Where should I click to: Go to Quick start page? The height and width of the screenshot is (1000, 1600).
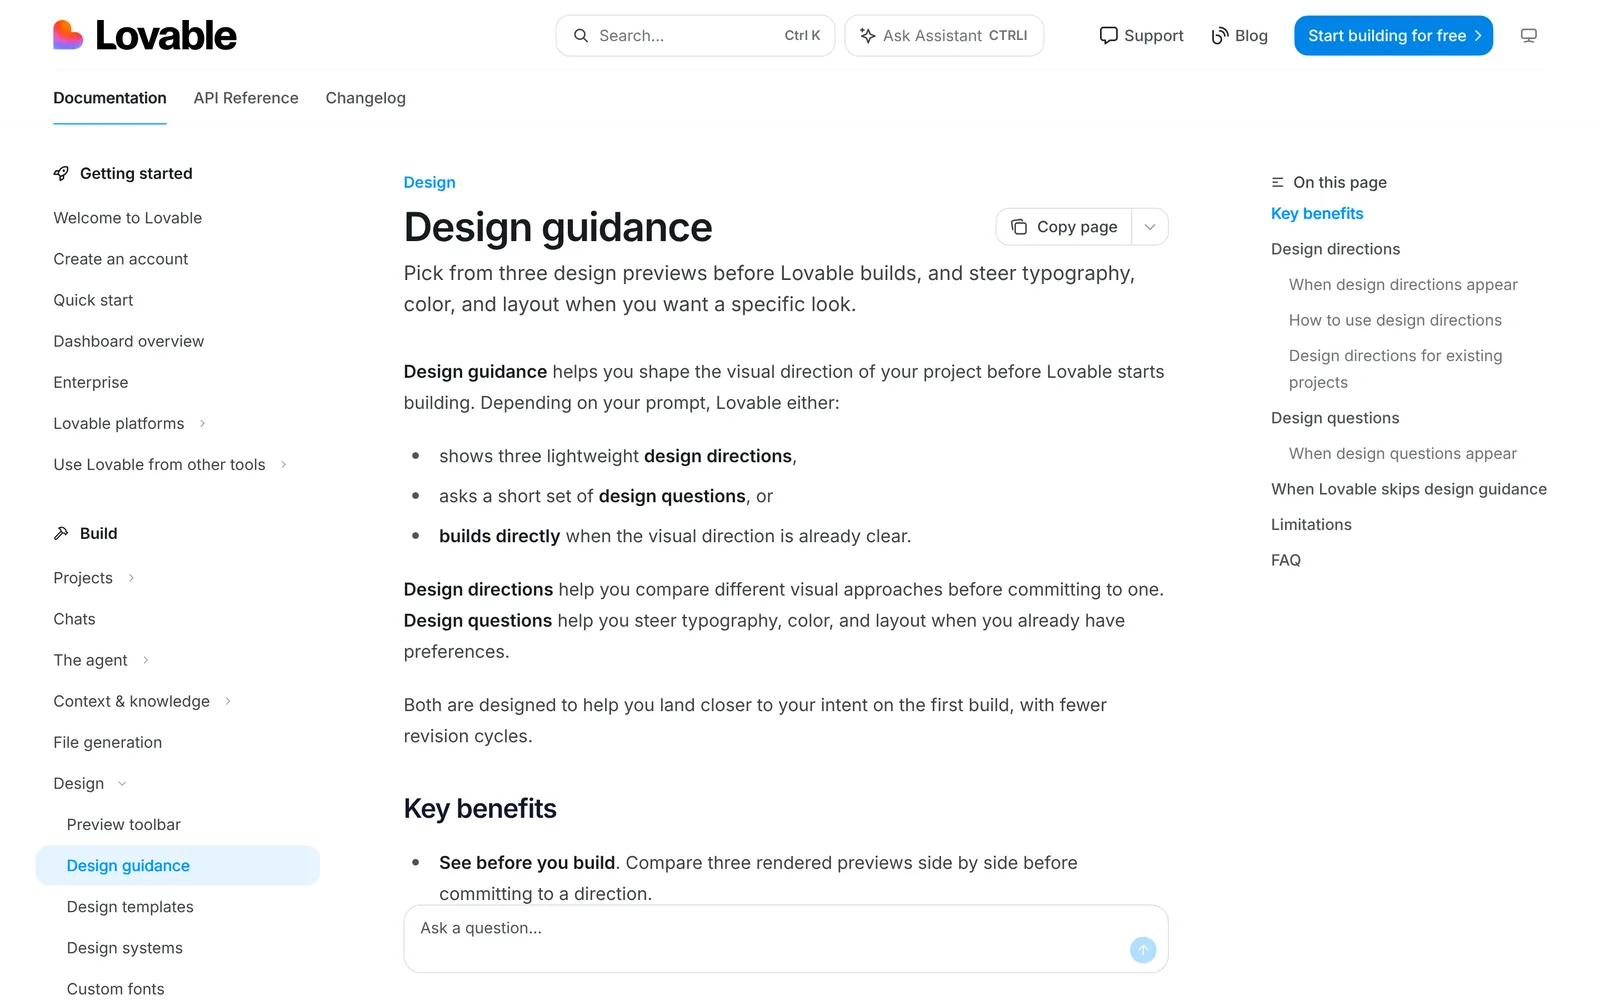point(93,300)
